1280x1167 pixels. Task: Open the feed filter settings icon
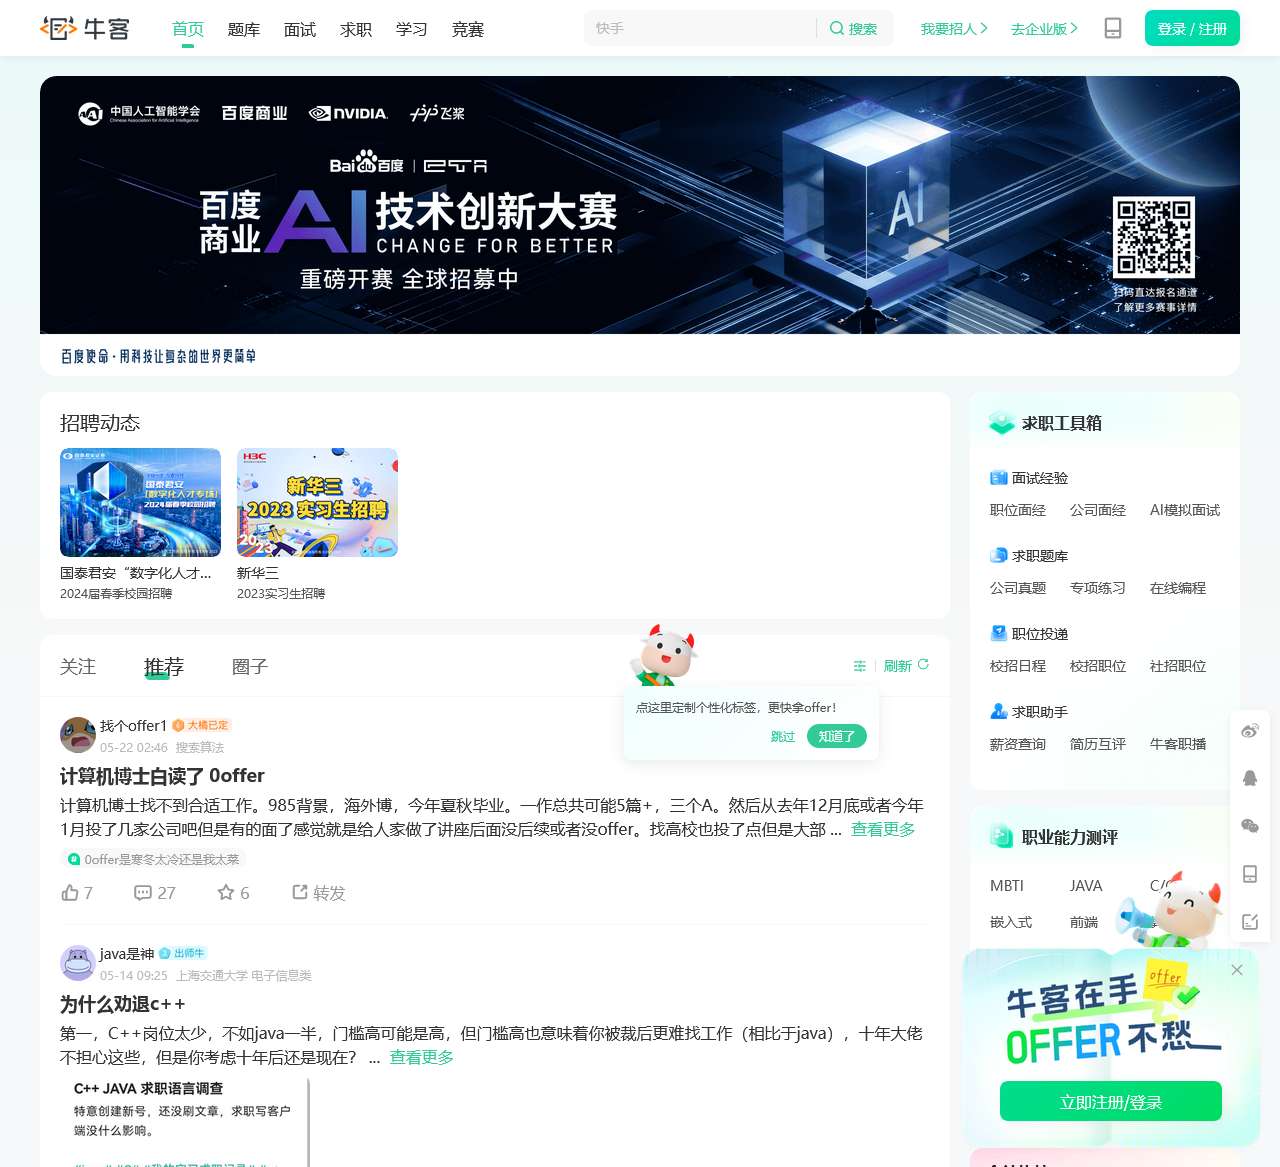(859, 666)
